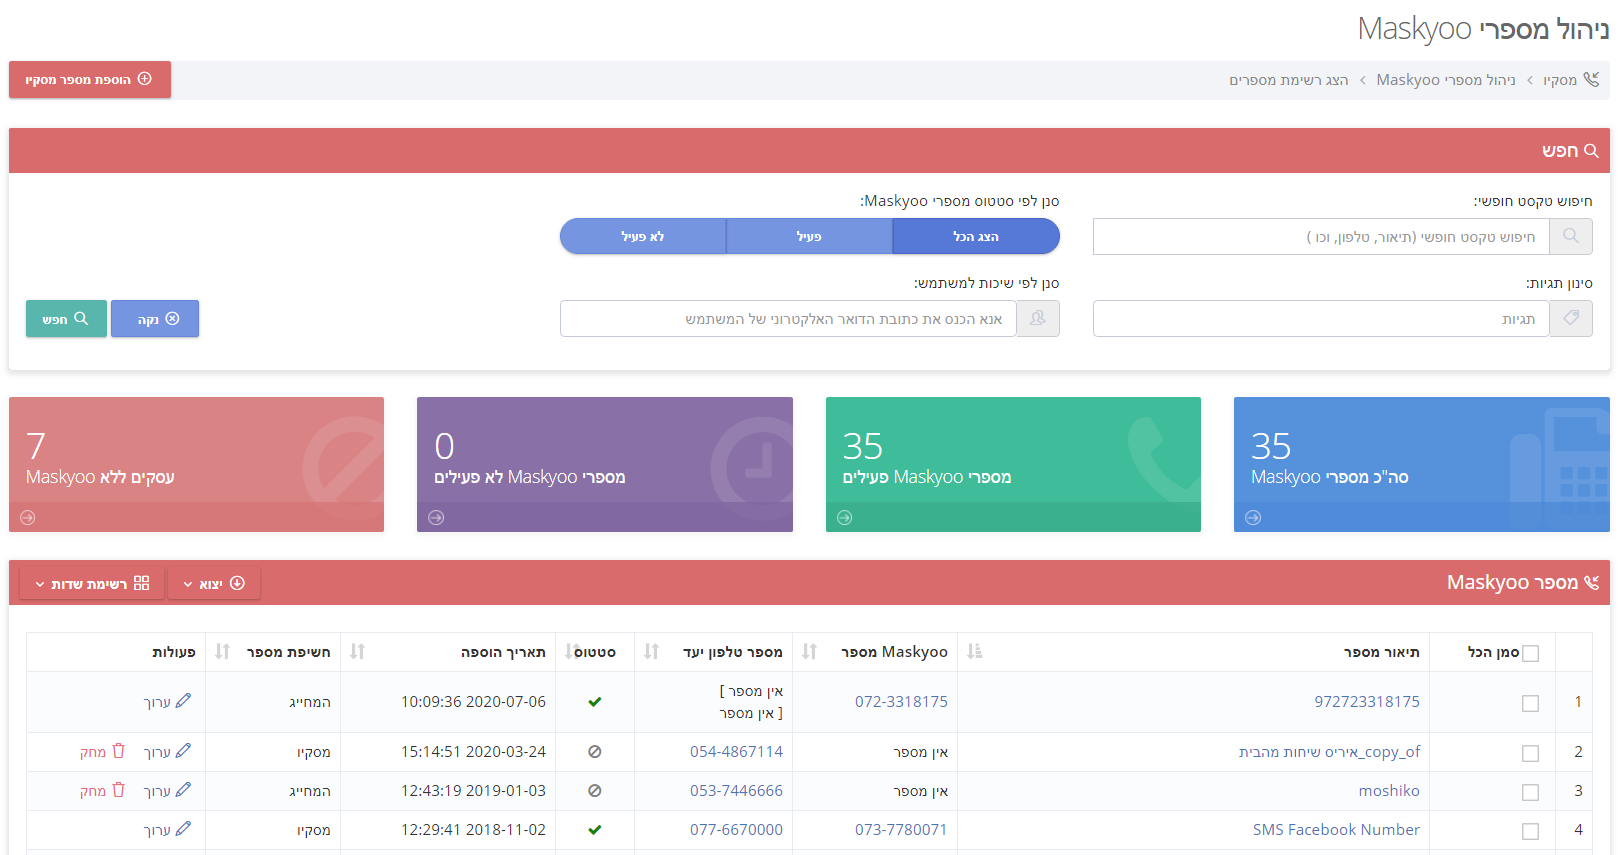This screenshot has width=1624, height=855.
Task: Check the checkbox for the moshiko row
Action: [x=1530, y=792]
